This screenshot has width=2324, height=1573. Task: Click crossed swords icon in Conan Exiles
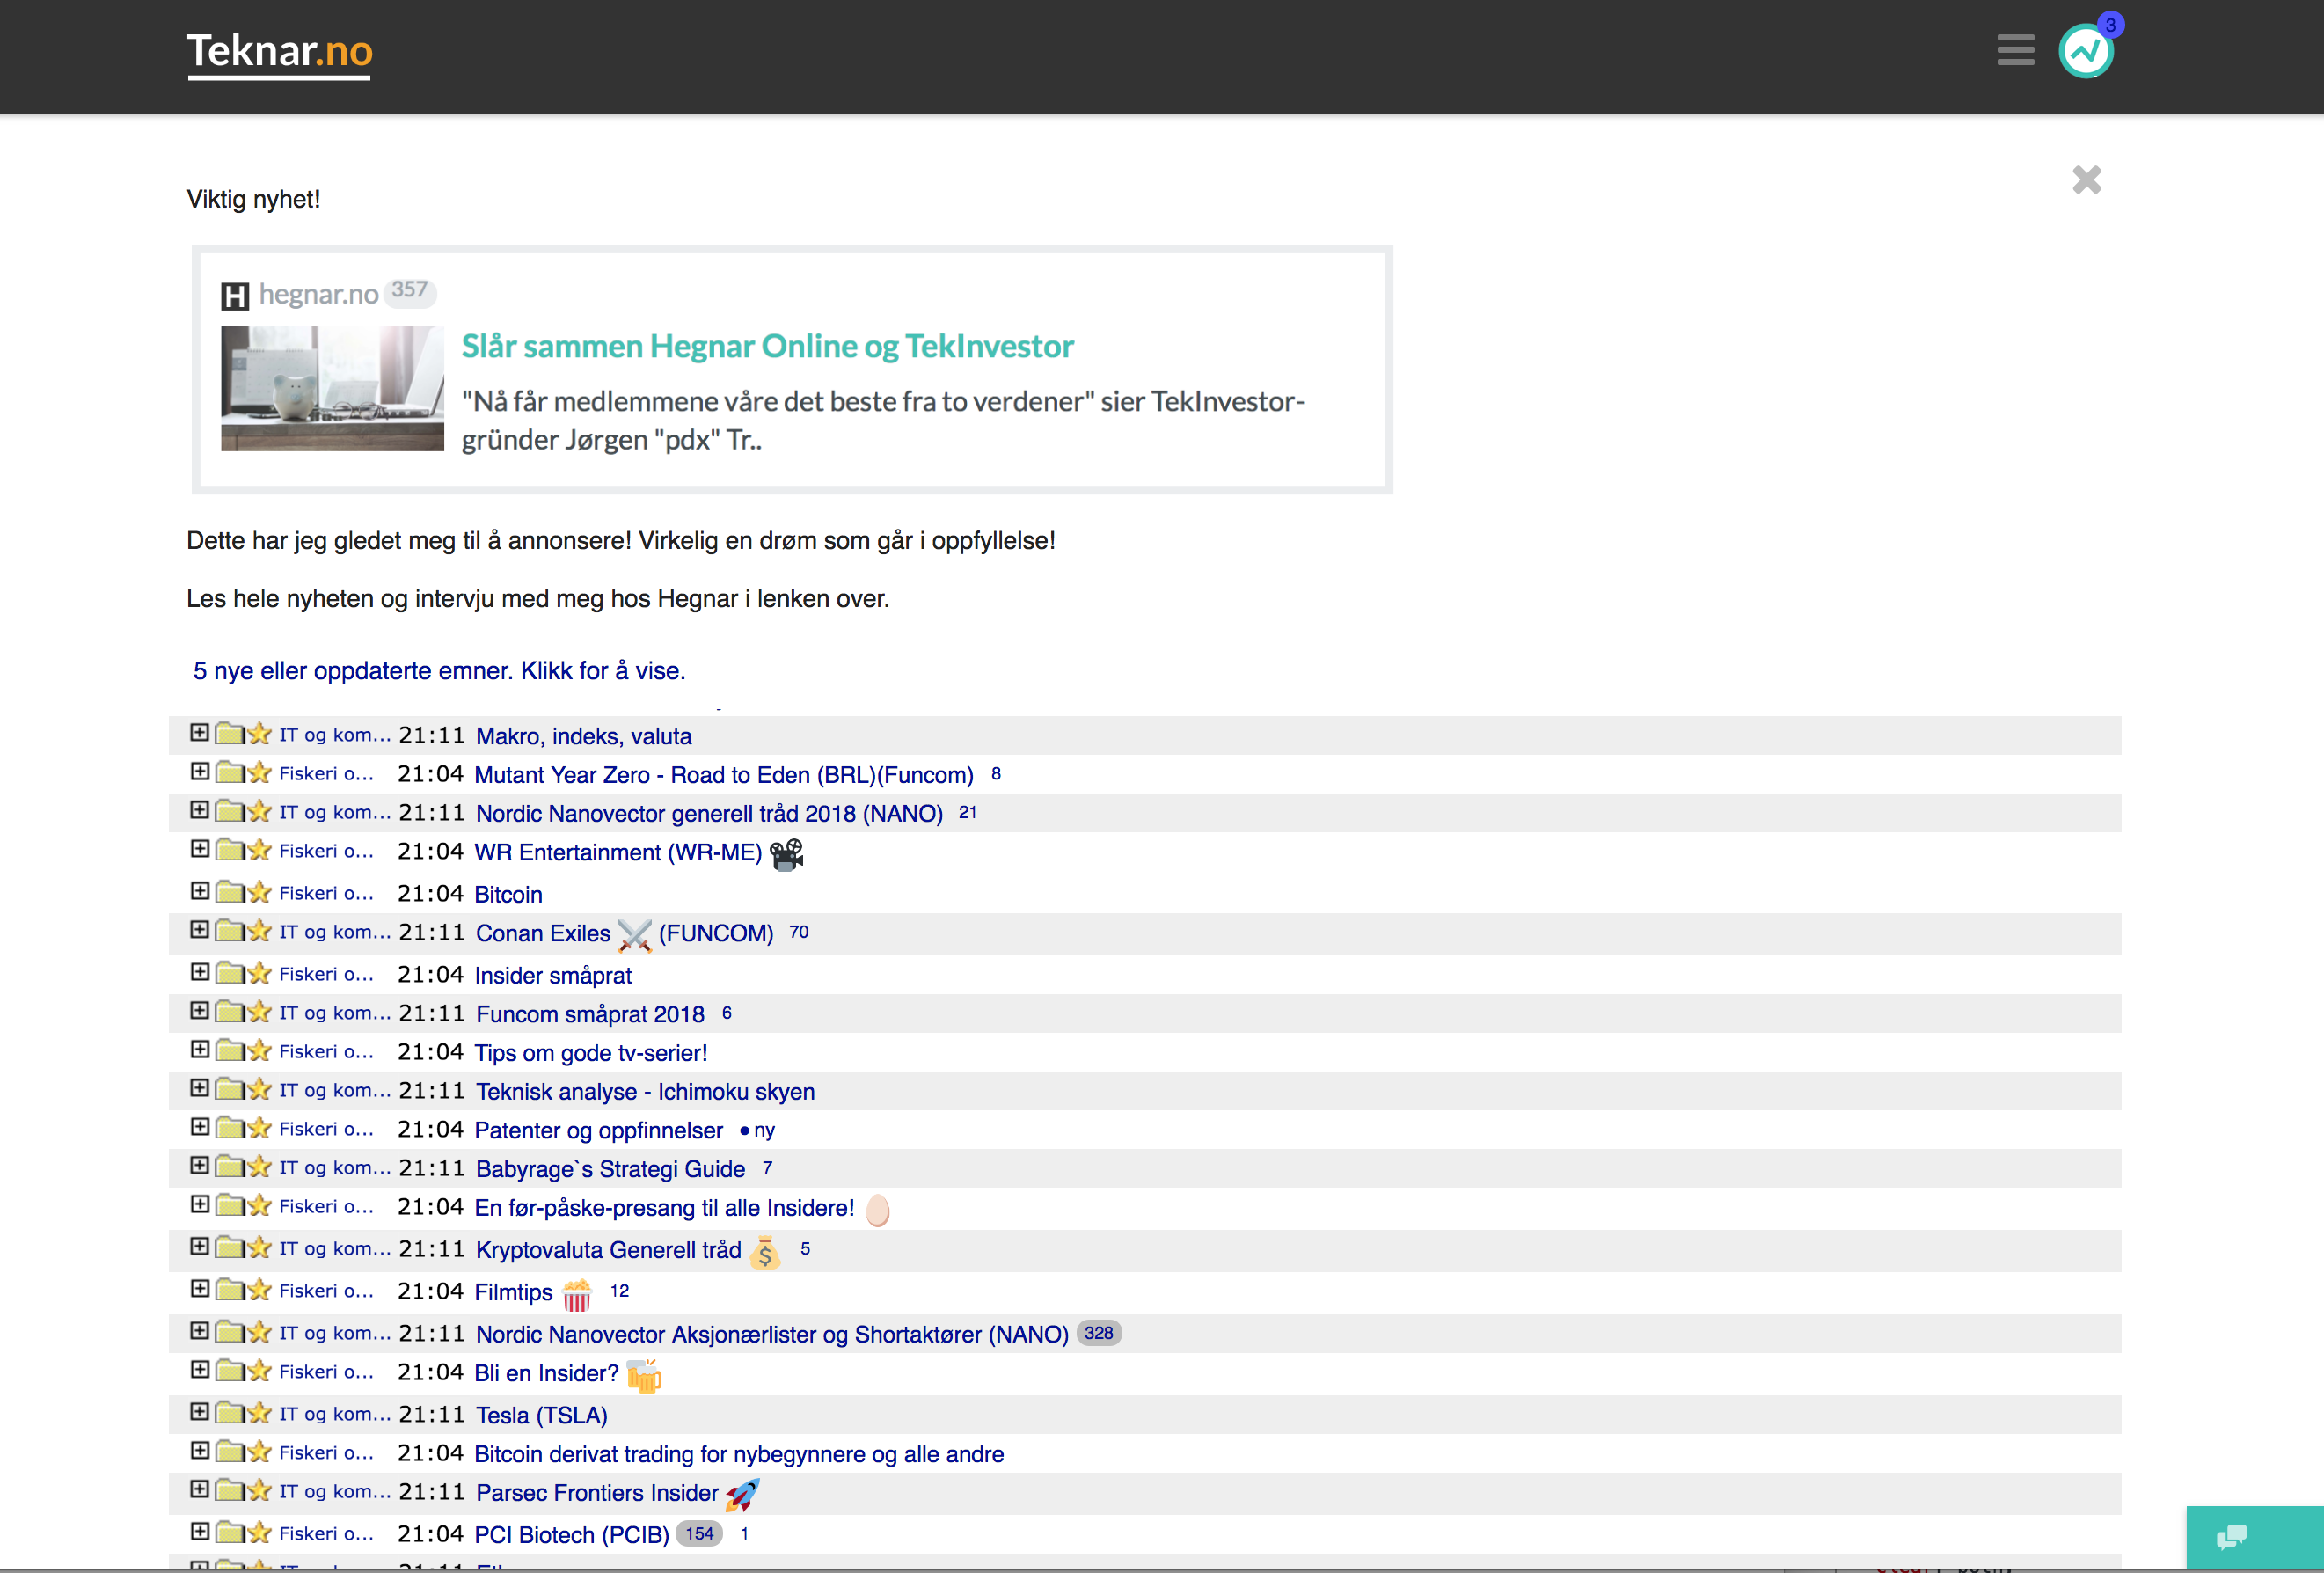[635, 935]
